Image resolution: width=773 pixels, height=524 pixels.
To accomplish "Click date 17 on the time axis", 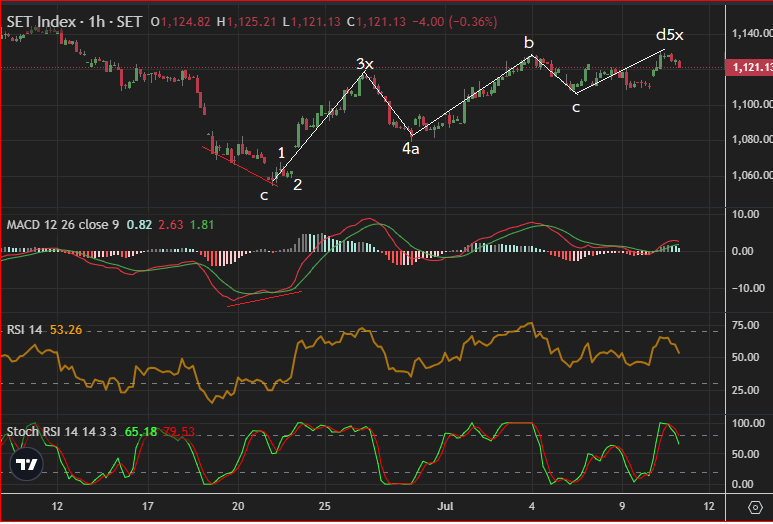I will (147, 506).
